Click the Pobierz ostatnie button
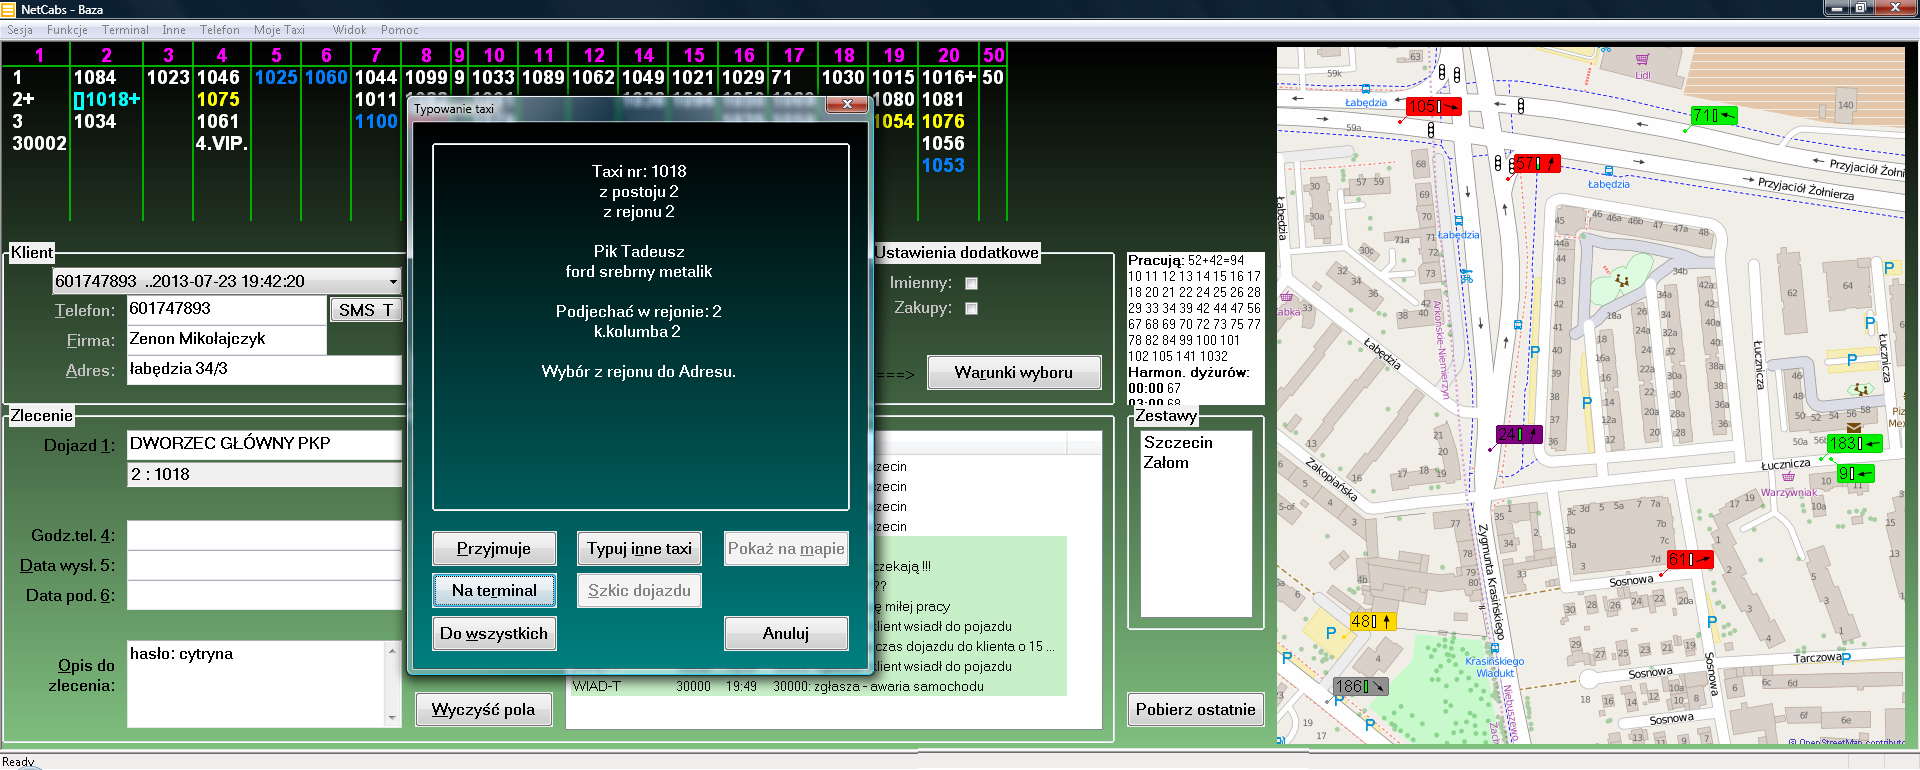This screenshot has height=770, width=1920. click(x=1195, y=710)
